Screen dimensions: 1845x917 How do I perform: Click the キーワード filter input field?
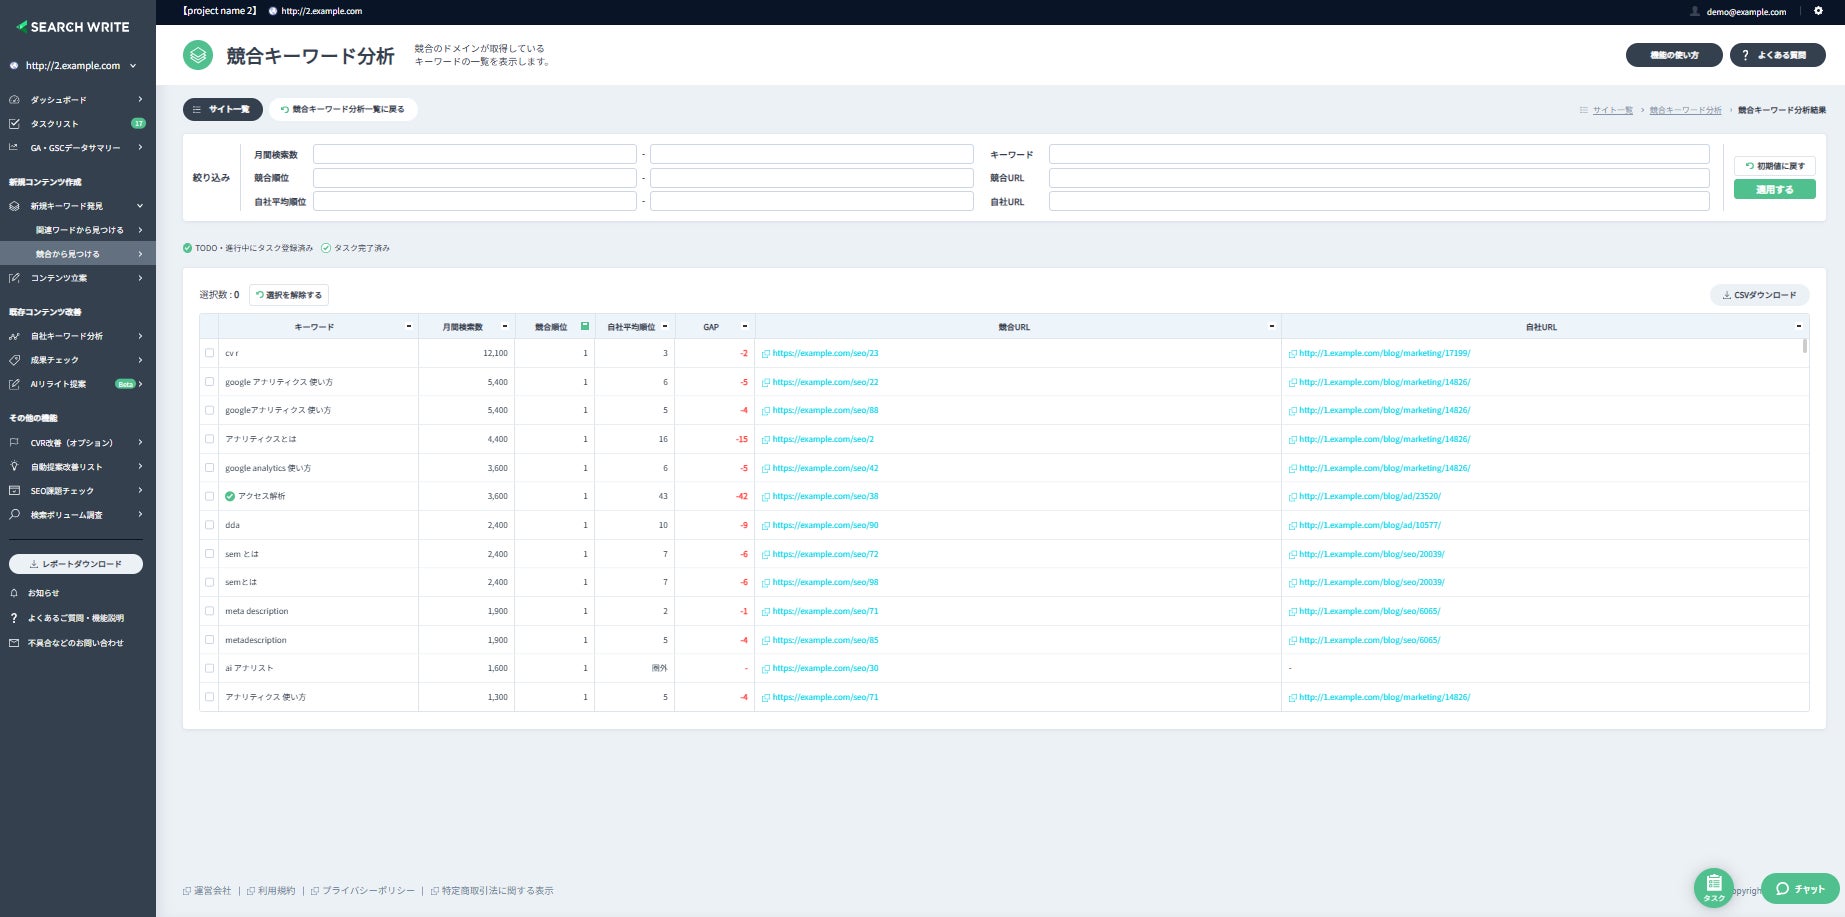1378,154
